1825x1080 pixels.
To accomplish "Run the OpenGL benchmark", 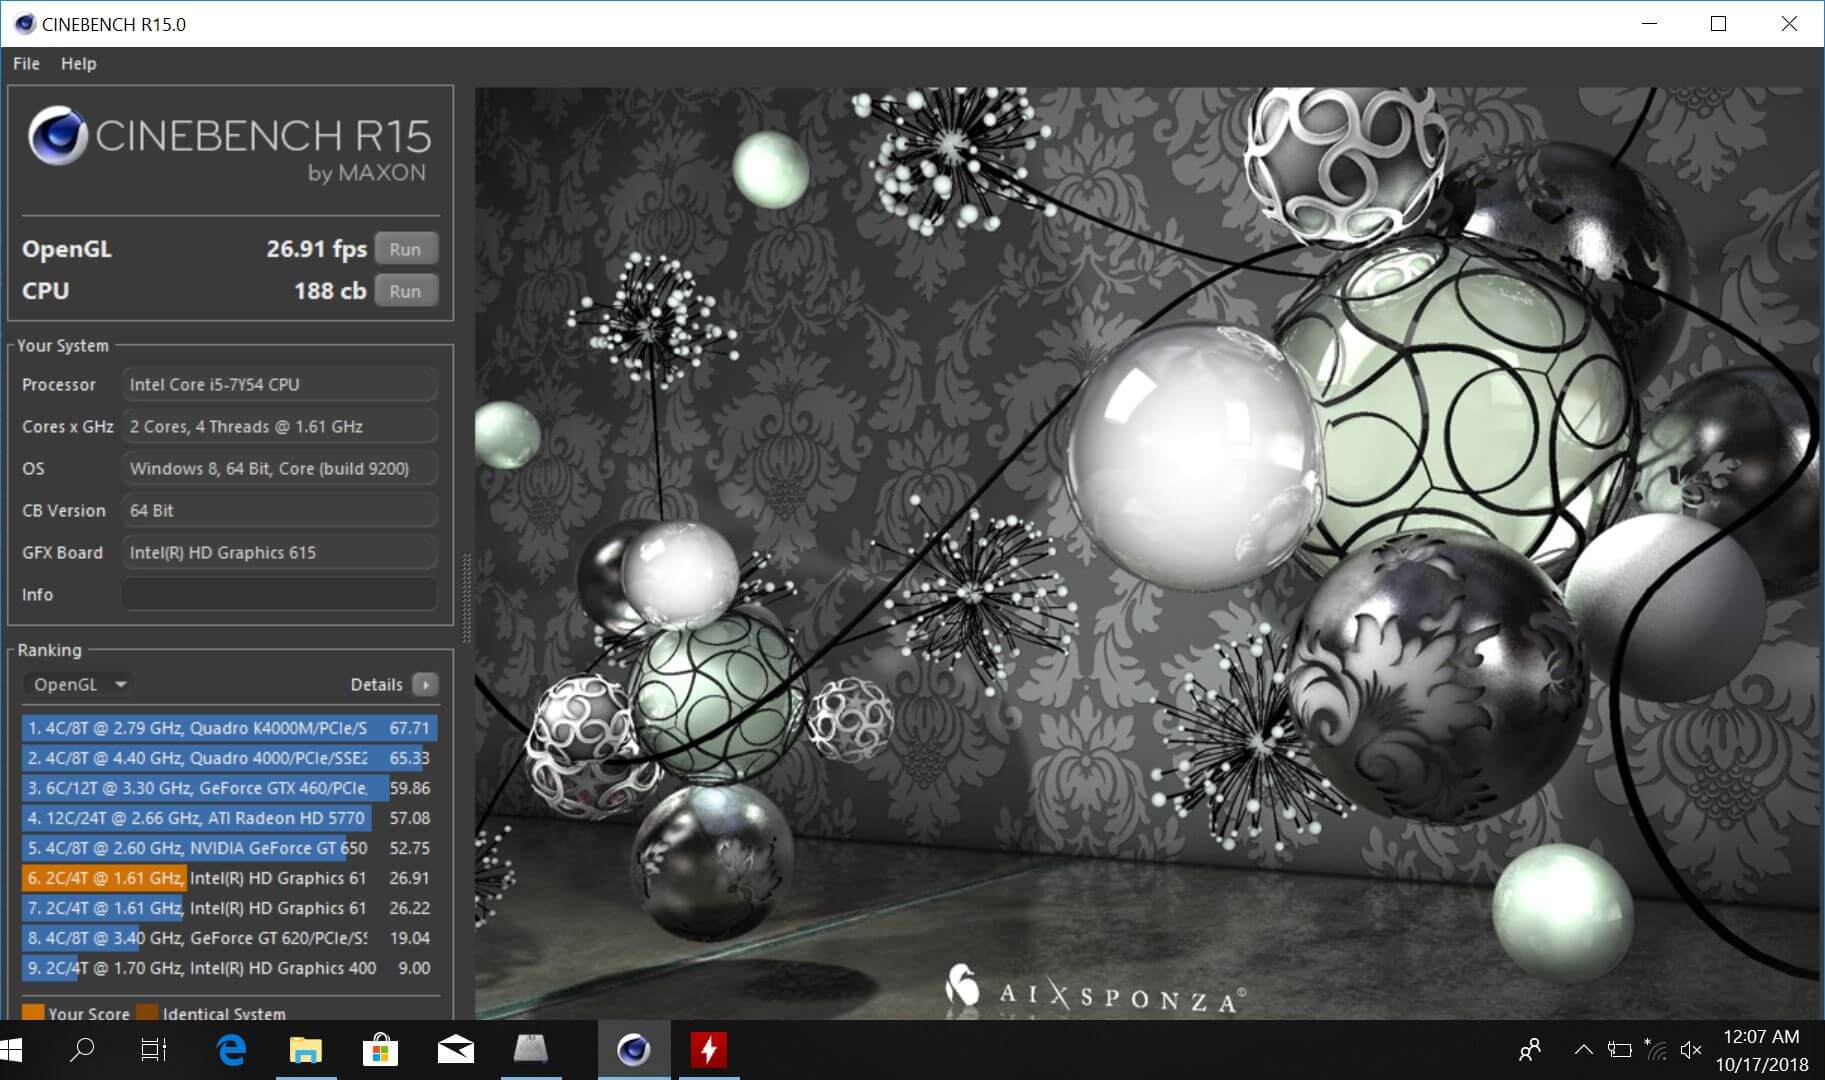I will pos(405,249).
